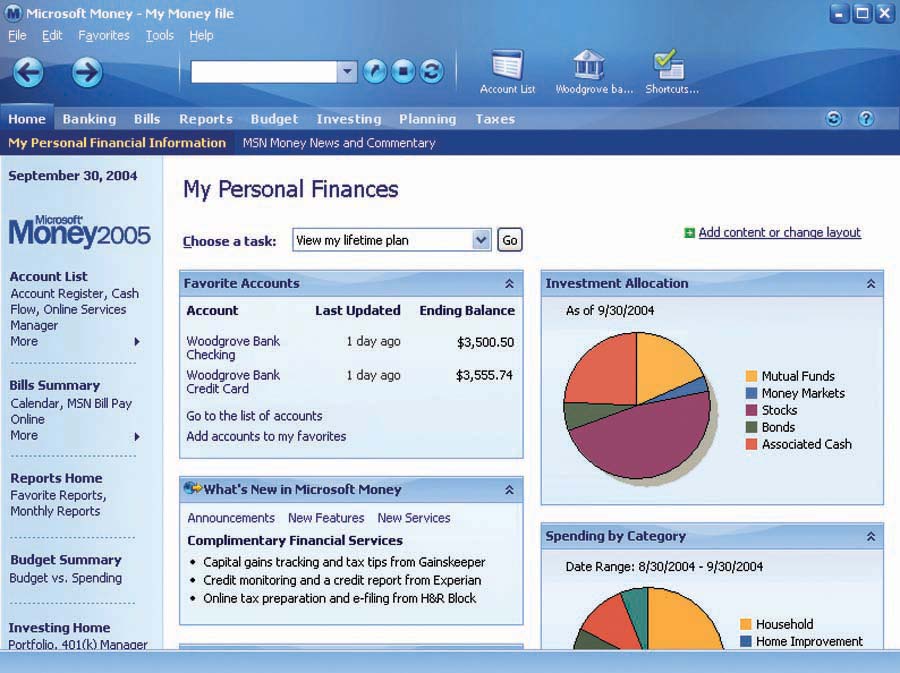This screenshot has height=673, width=900.
Task: Switch to the Bills tab
Action: [147, 119]
